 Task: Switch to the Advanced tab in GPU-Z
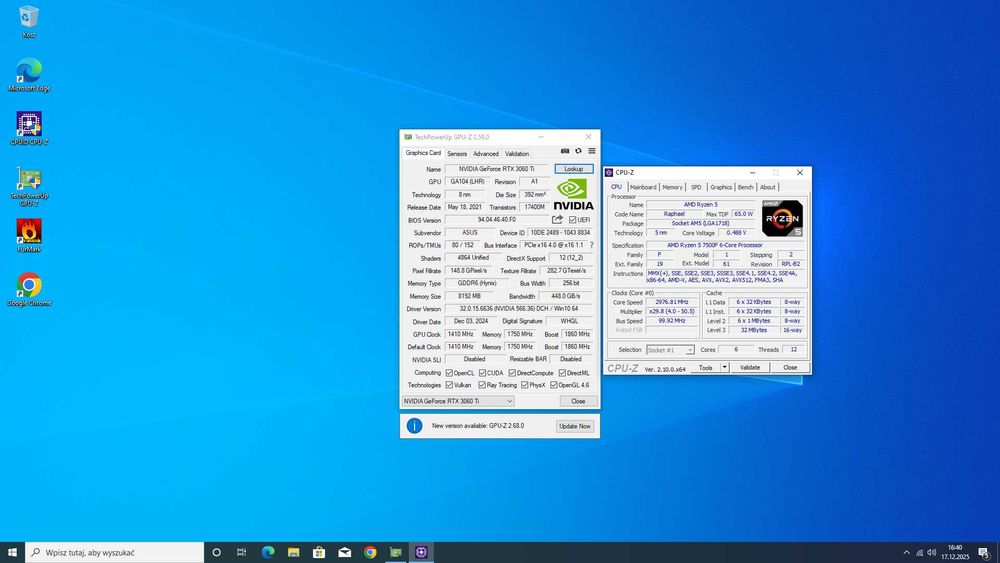pyautogui.click(x=485, y=154)
